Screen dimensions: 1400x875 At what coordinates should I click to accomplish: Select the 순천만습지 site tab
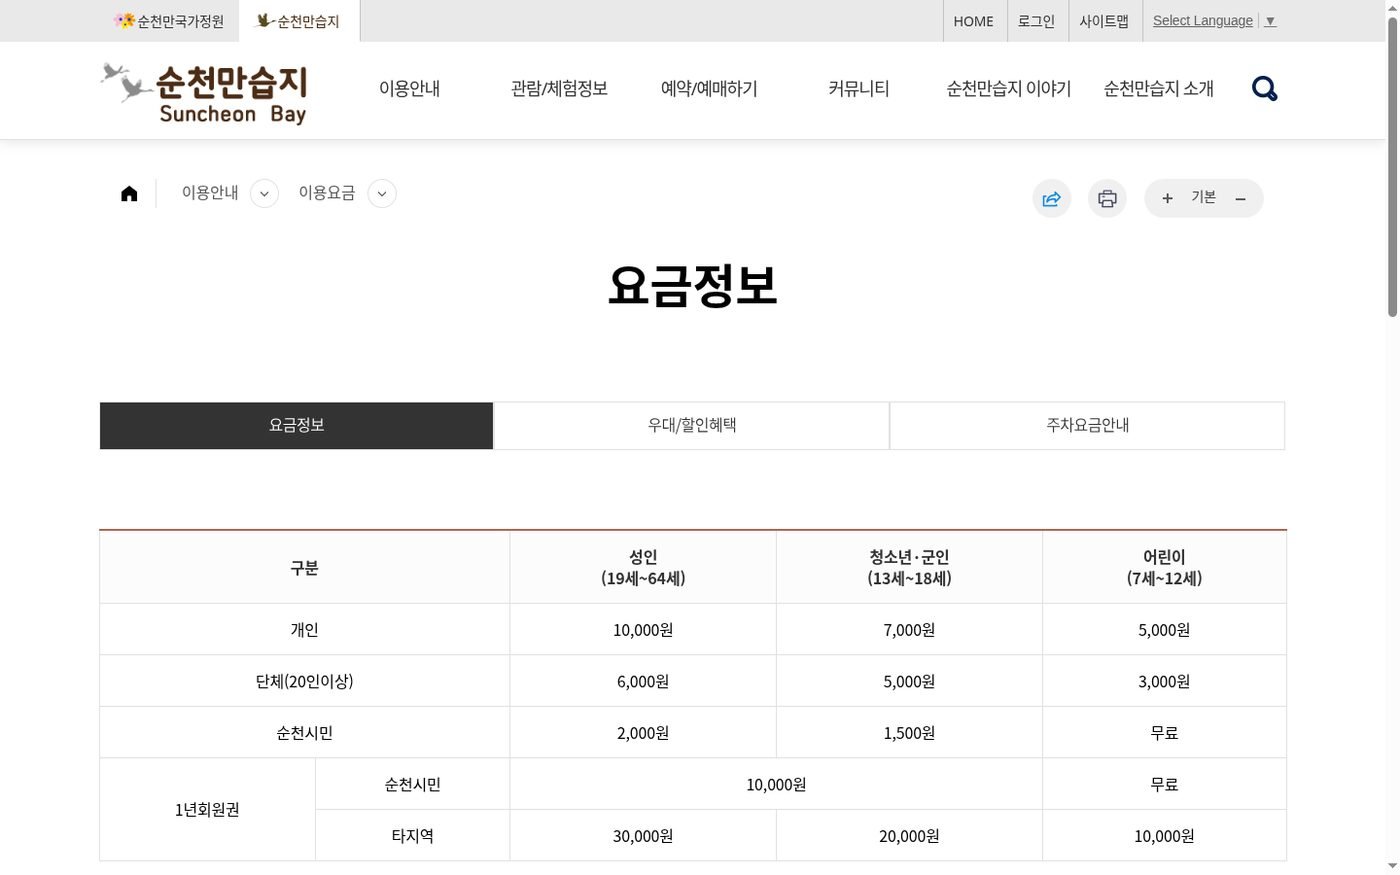point(299,21)
